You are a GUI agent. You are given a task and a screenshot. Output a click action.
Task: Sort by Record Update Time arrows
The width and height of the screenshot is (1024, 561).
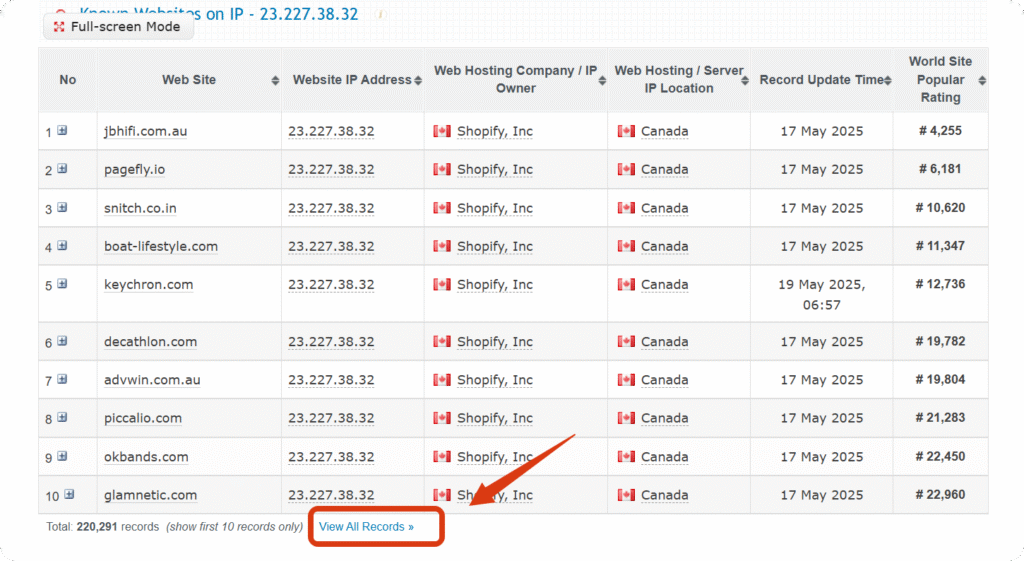tap(888, 80)
